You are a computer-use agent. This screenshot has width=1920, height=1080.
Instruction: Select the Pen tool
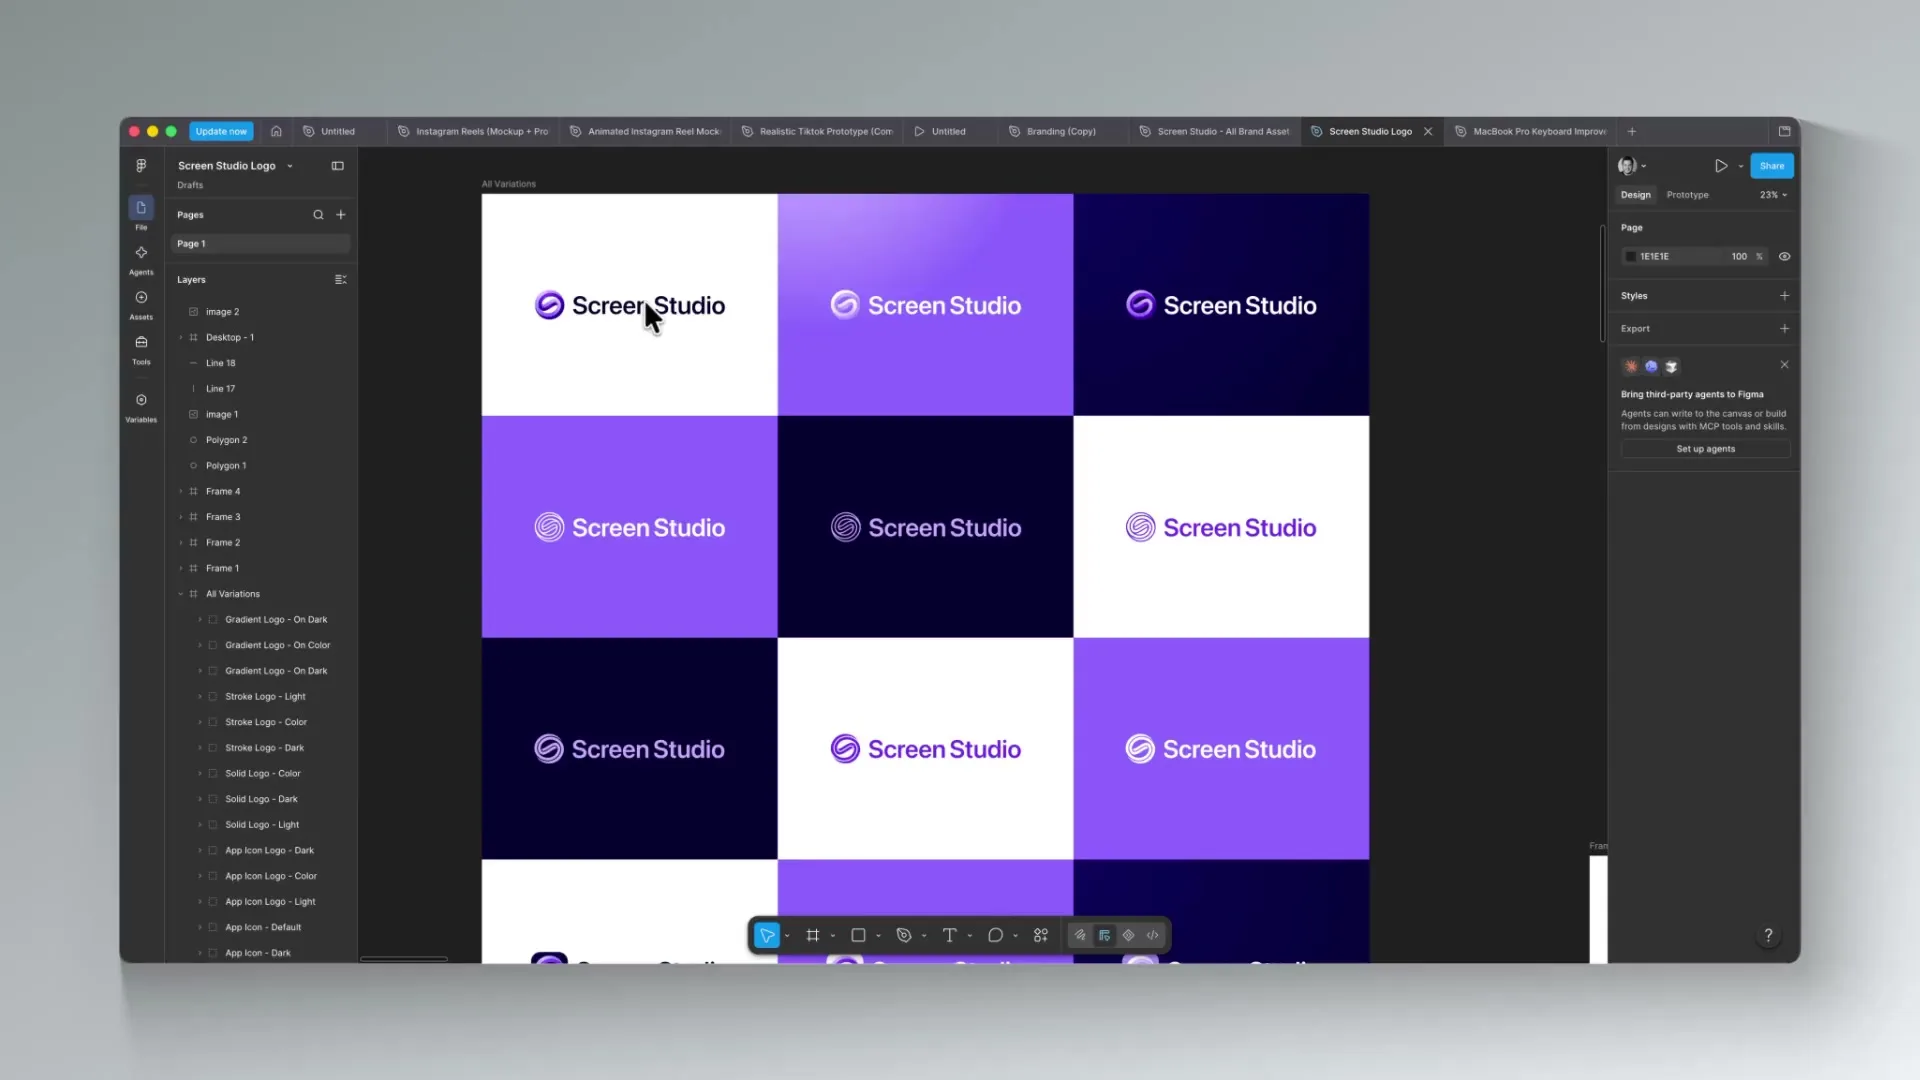coord(904,935)
